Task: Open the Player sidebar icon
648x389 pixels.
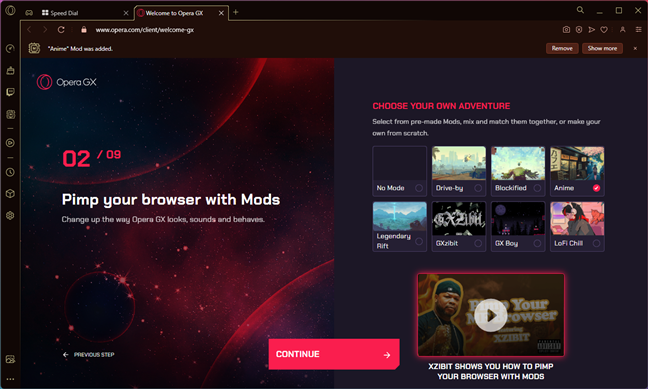Action: tap(10, 143)
